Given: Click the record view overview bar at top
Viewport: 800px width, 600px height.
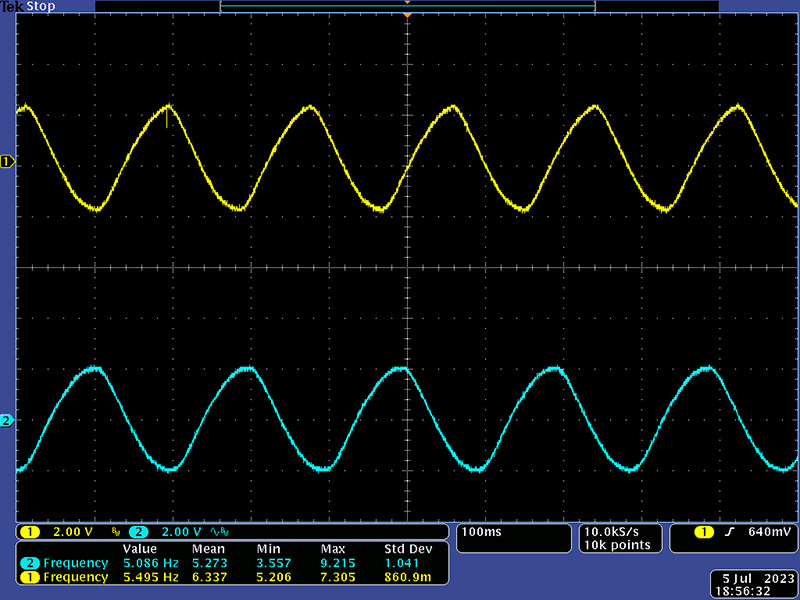Looking at the screenshot, I should (x=407, y=6).
